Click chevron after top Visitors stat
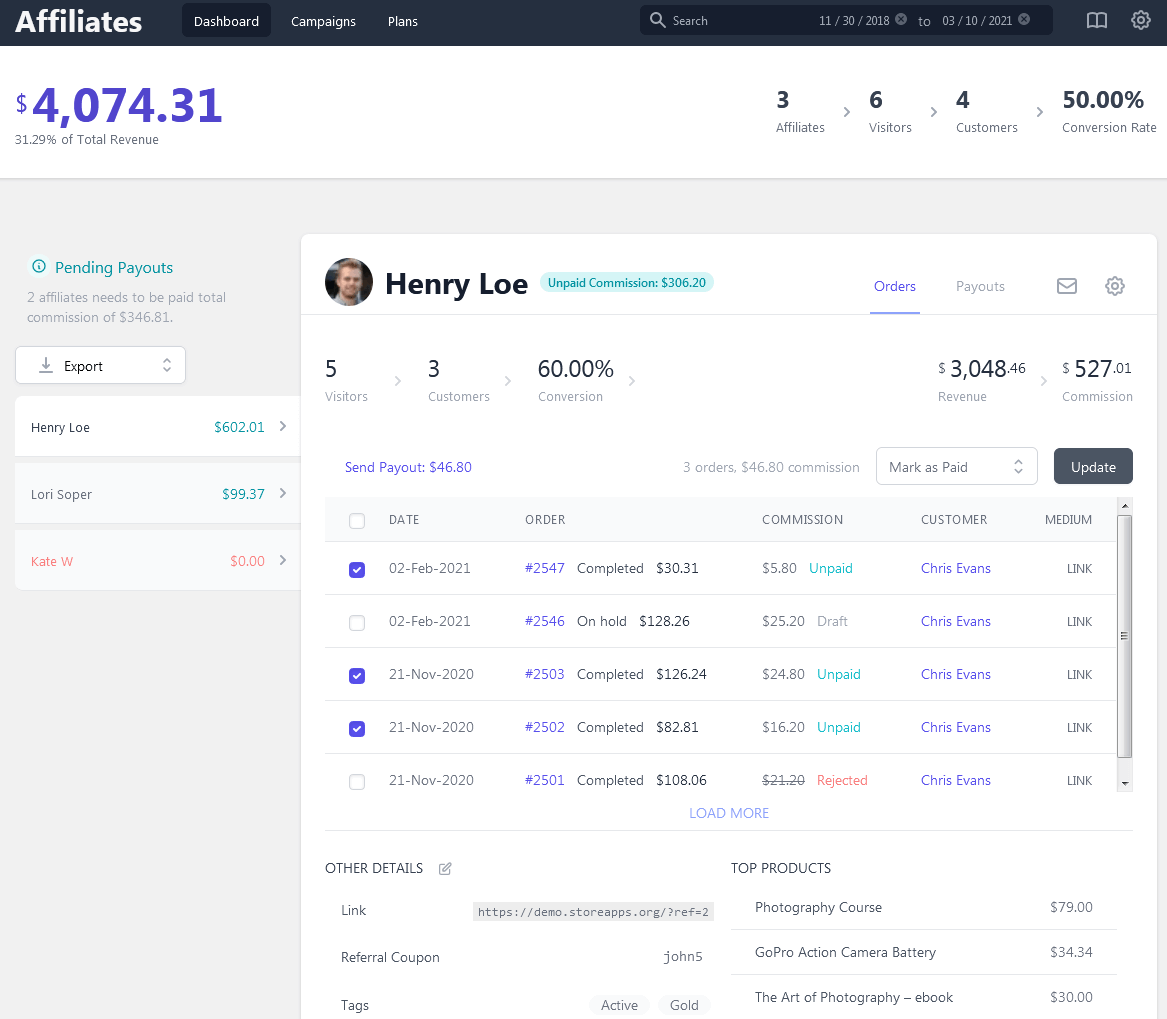Image resolution: width=1167 pixels, height=1019 pixels. [933, 112]
